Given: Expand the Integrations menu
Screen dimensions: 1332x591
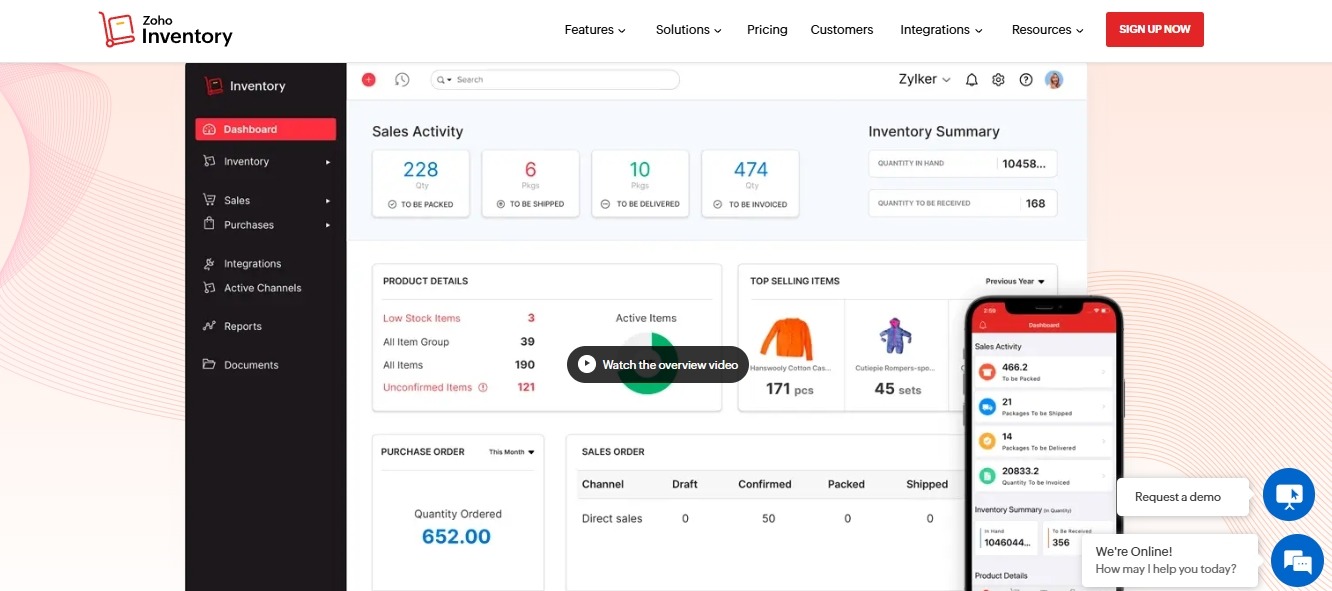Looking at the screenshot, I should coord(941,30).
